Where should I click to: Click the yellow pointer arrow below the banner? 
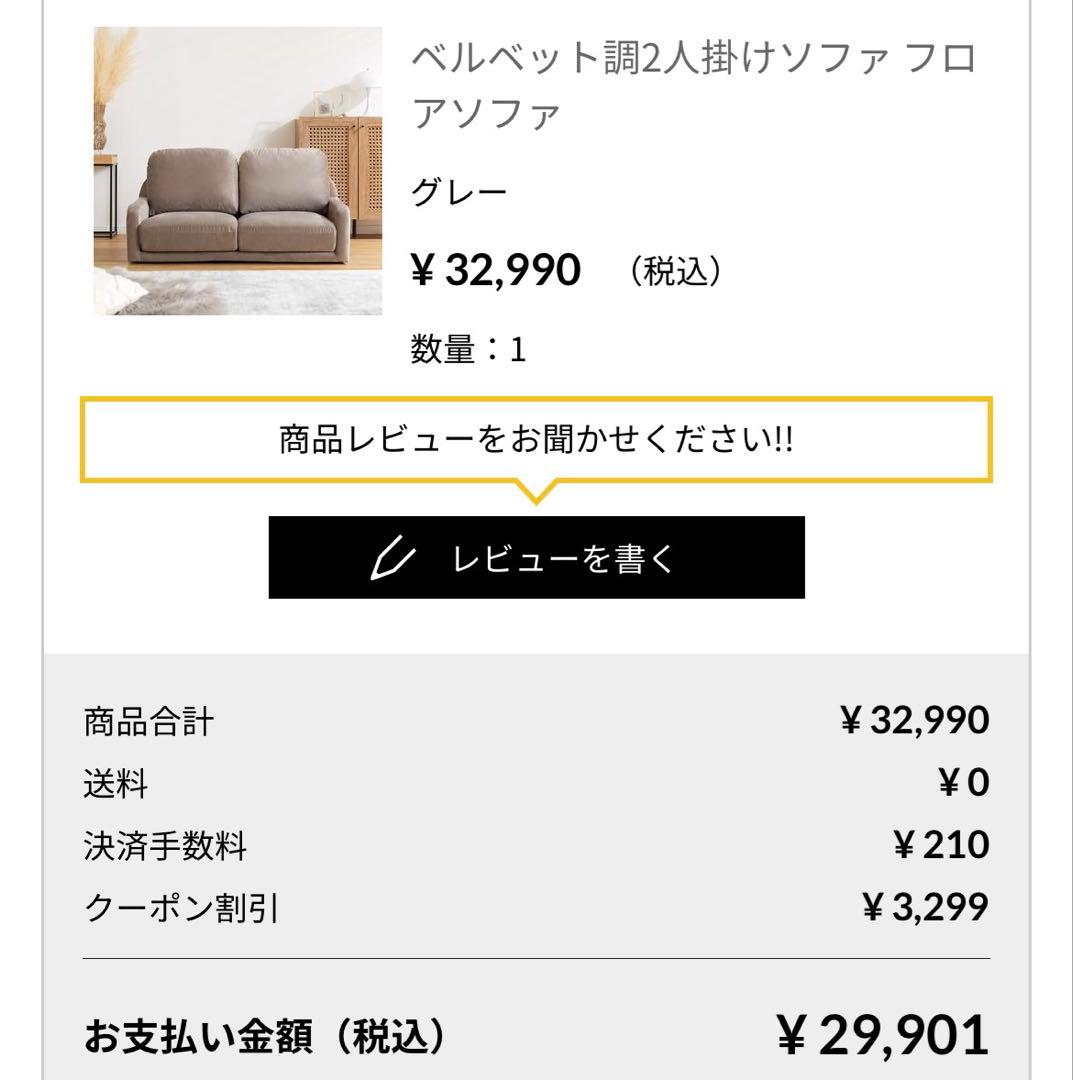click(536, 491)
